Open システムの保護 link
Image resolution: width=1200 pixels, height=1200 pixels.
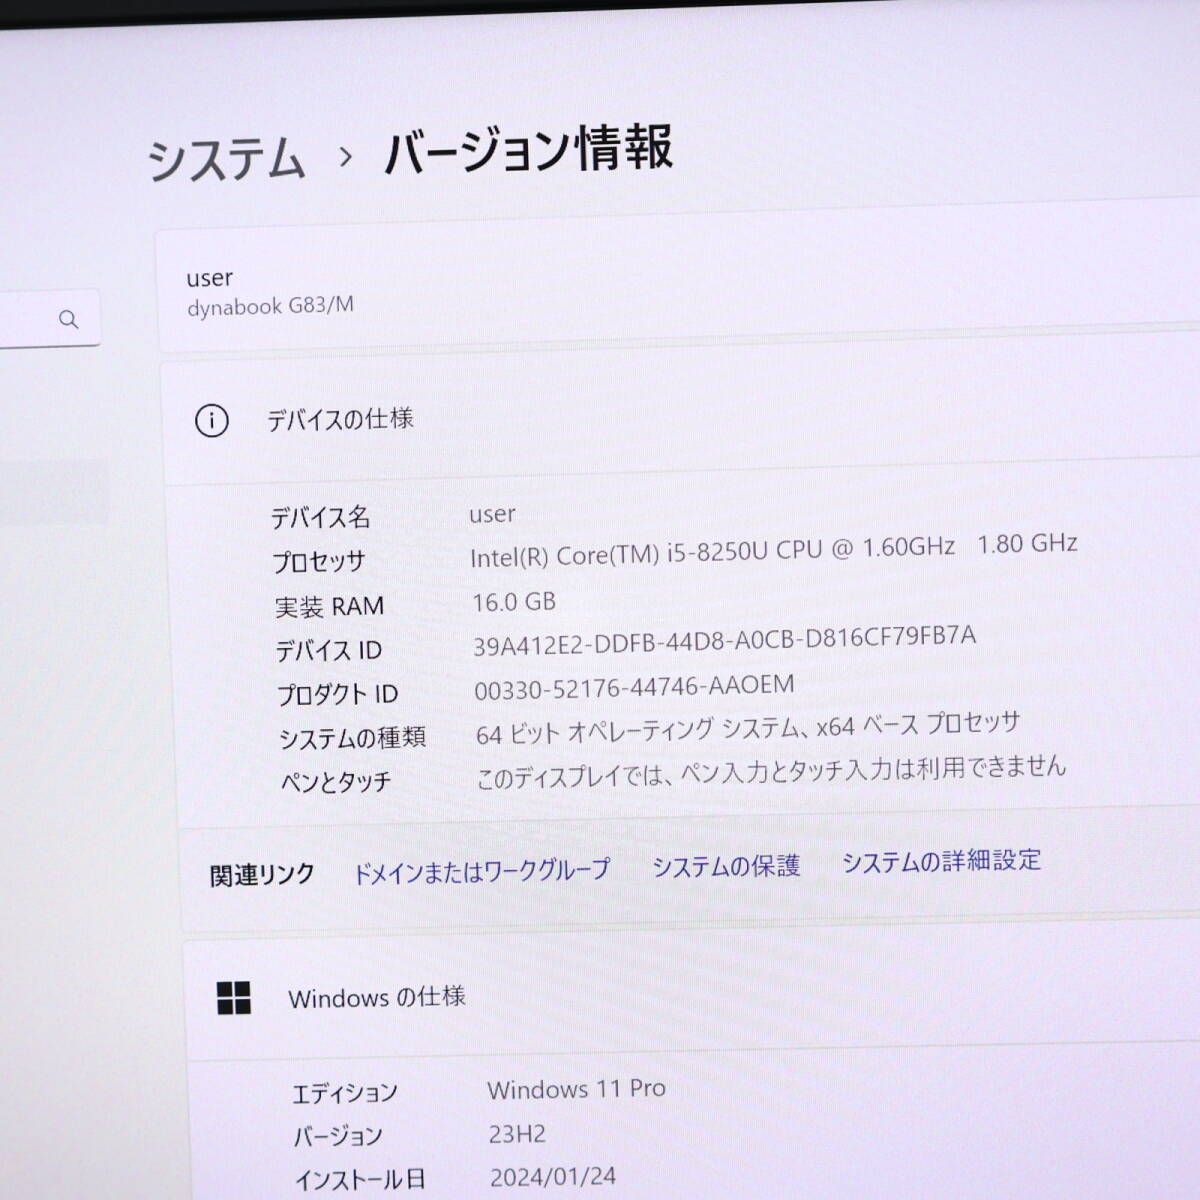click(726, 866)
